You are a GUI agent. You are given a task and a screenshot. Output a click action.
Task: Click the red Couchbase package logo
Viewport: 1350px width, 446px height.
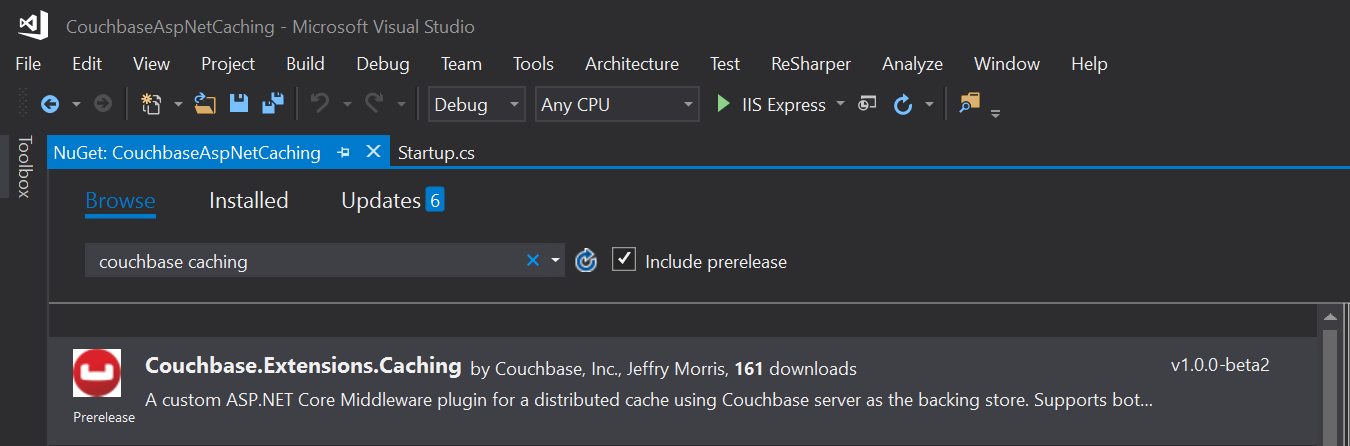tap(97, 373)
